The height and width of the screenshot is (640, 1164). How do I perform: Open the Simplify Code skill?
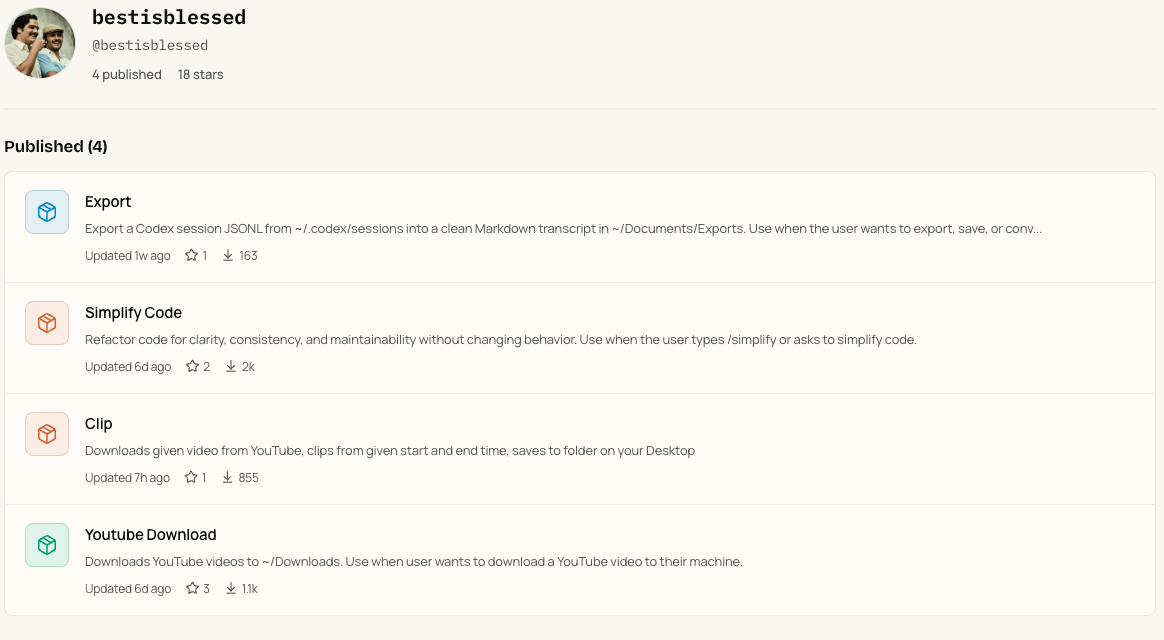(133, 313)
